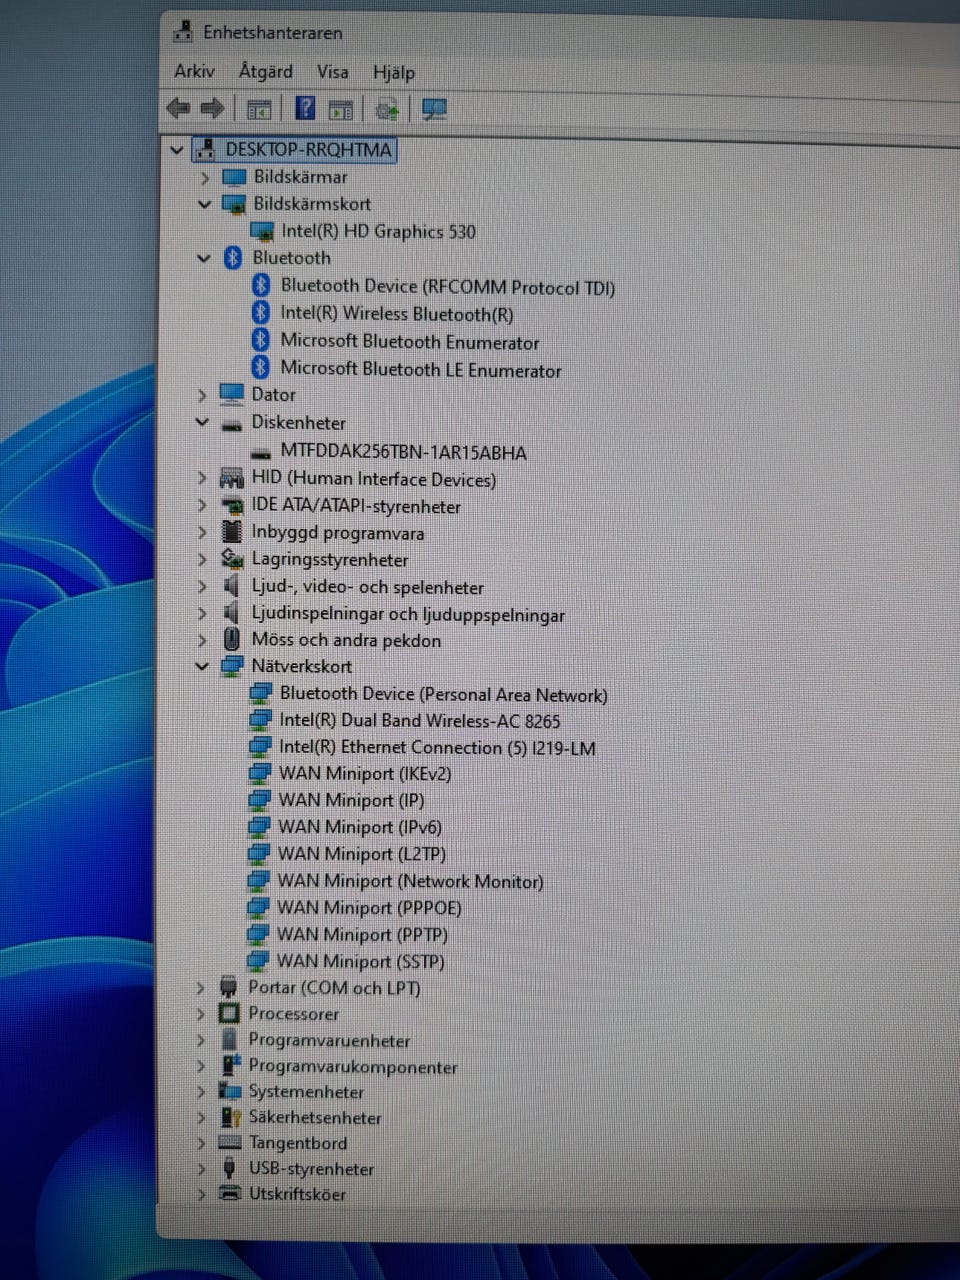Viewport: 960px width, 1280px height.
Task: Expand the USB-styrenheter category
Action: [x=201, y=1169]
